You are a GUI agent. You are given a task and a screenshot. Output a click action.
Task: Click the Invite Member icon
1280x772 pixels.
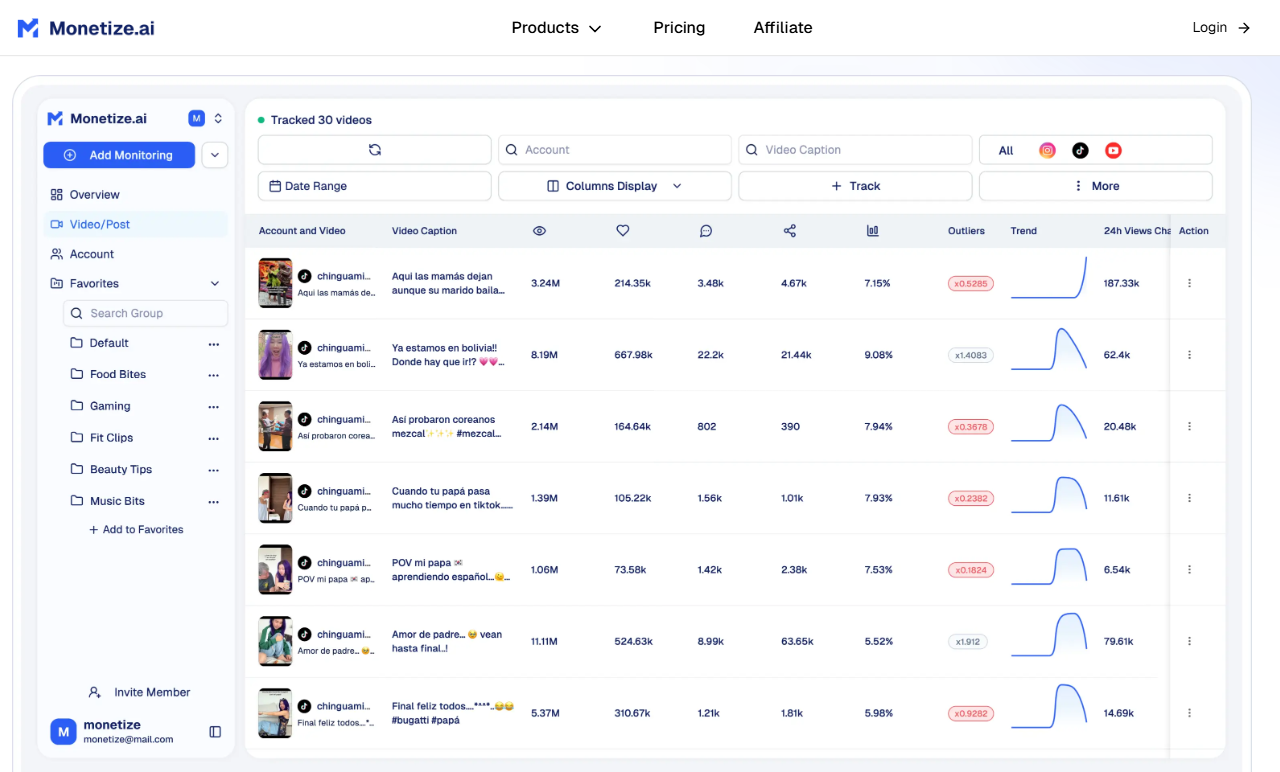94,691
